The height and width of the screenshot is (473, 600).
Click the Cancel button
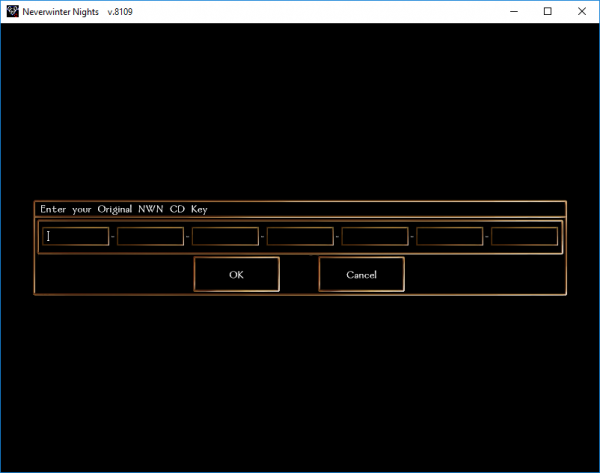[361, 274]
